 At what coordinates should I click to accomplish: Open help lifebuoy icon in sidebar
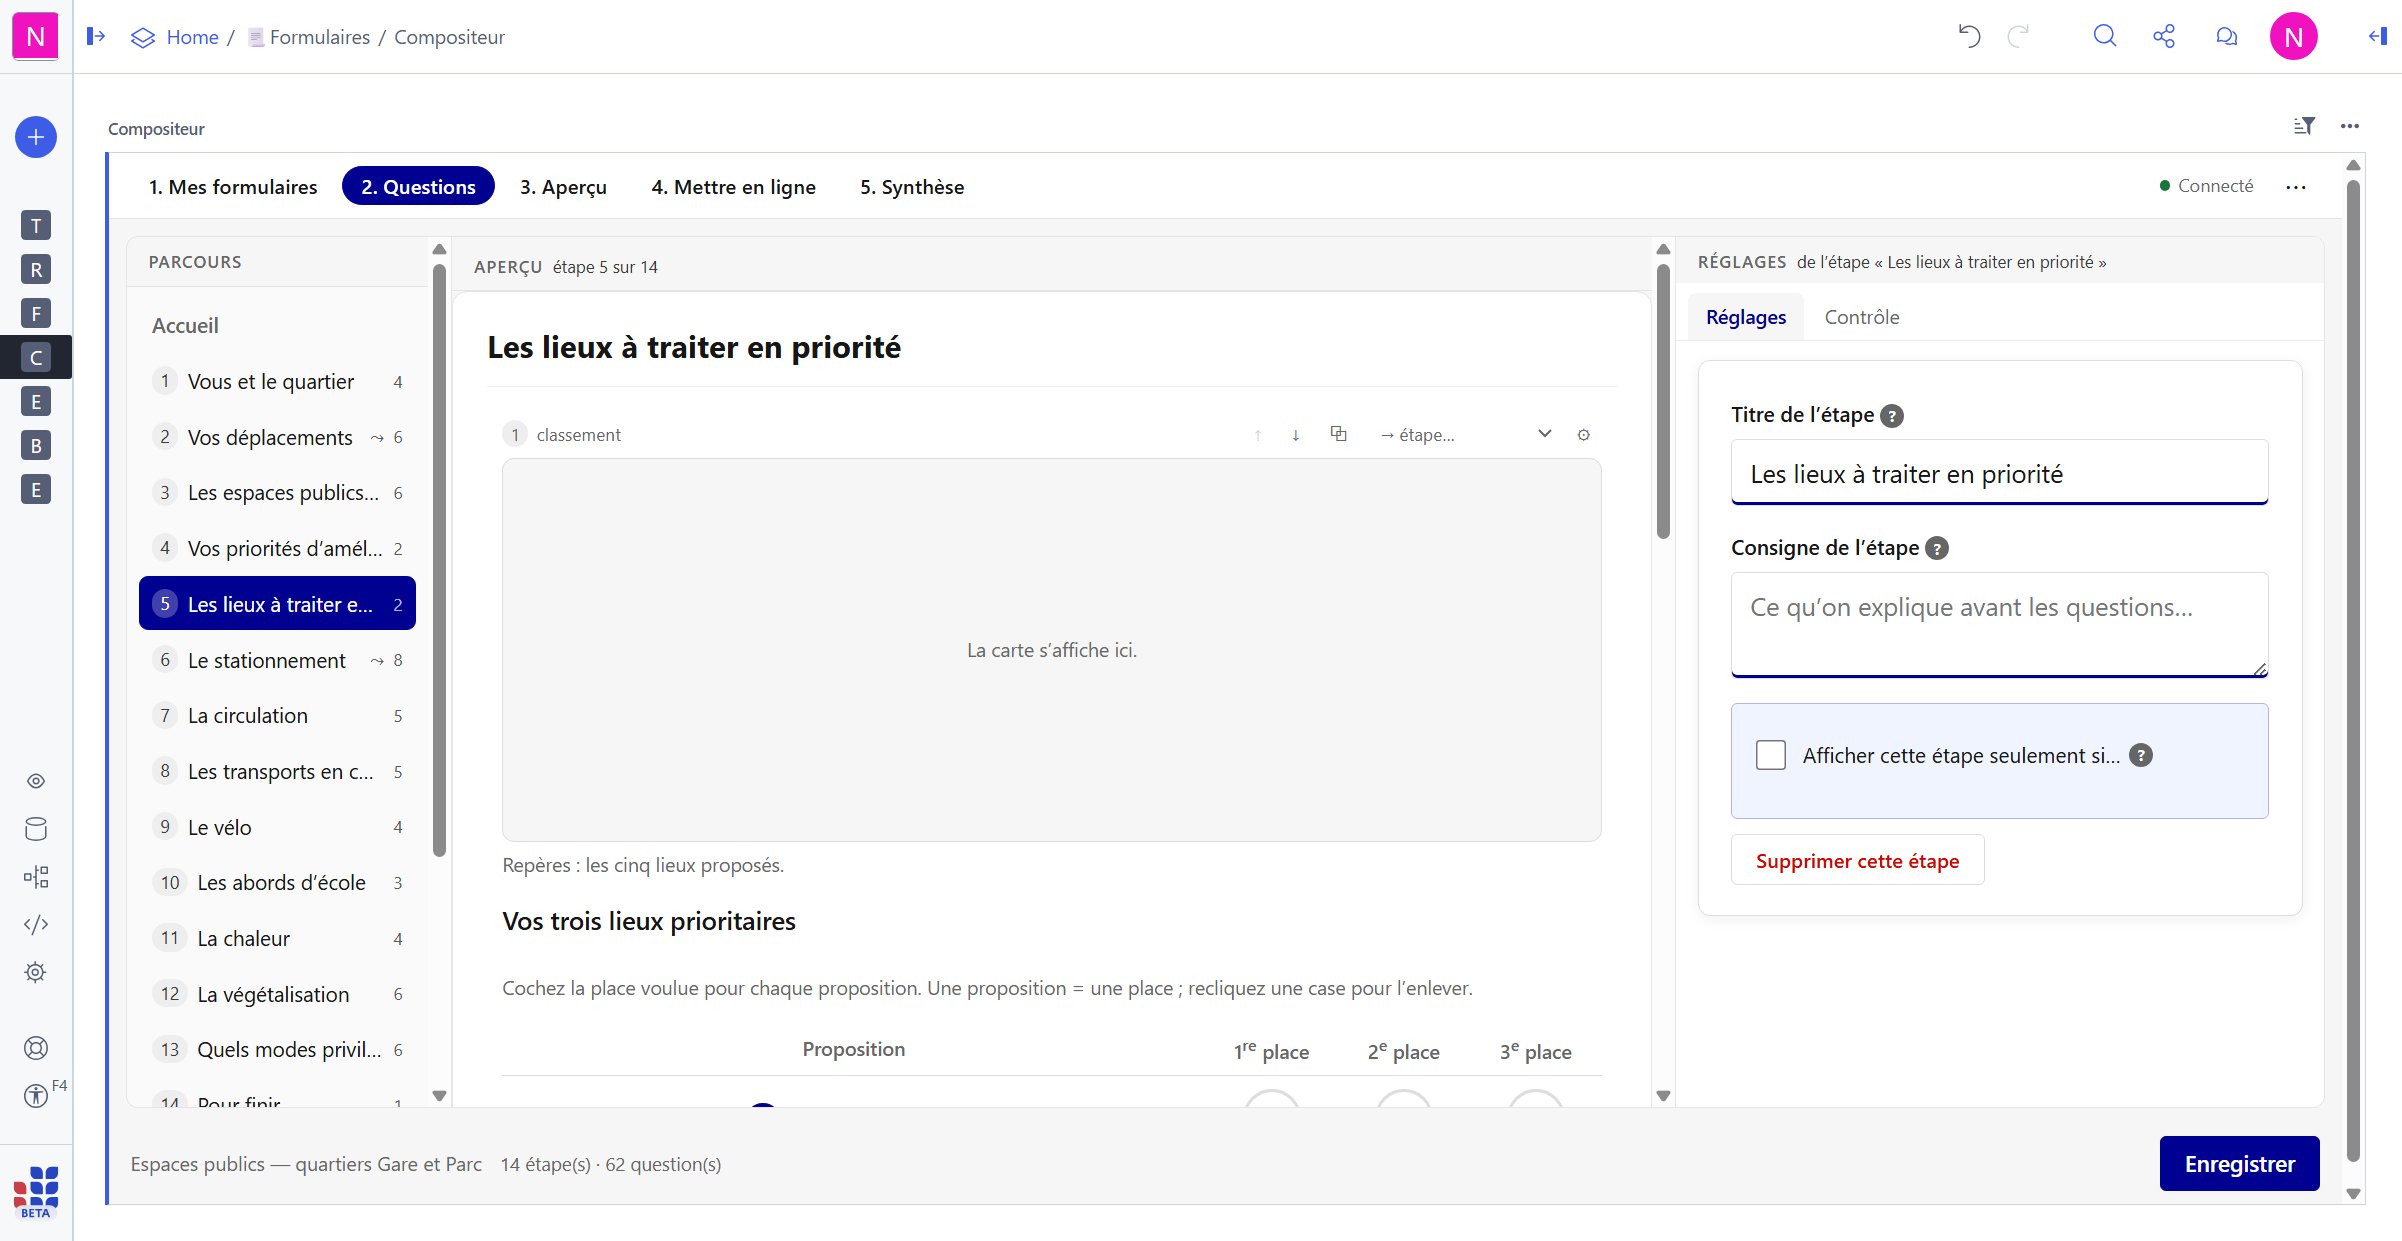tap(36, 1048)
